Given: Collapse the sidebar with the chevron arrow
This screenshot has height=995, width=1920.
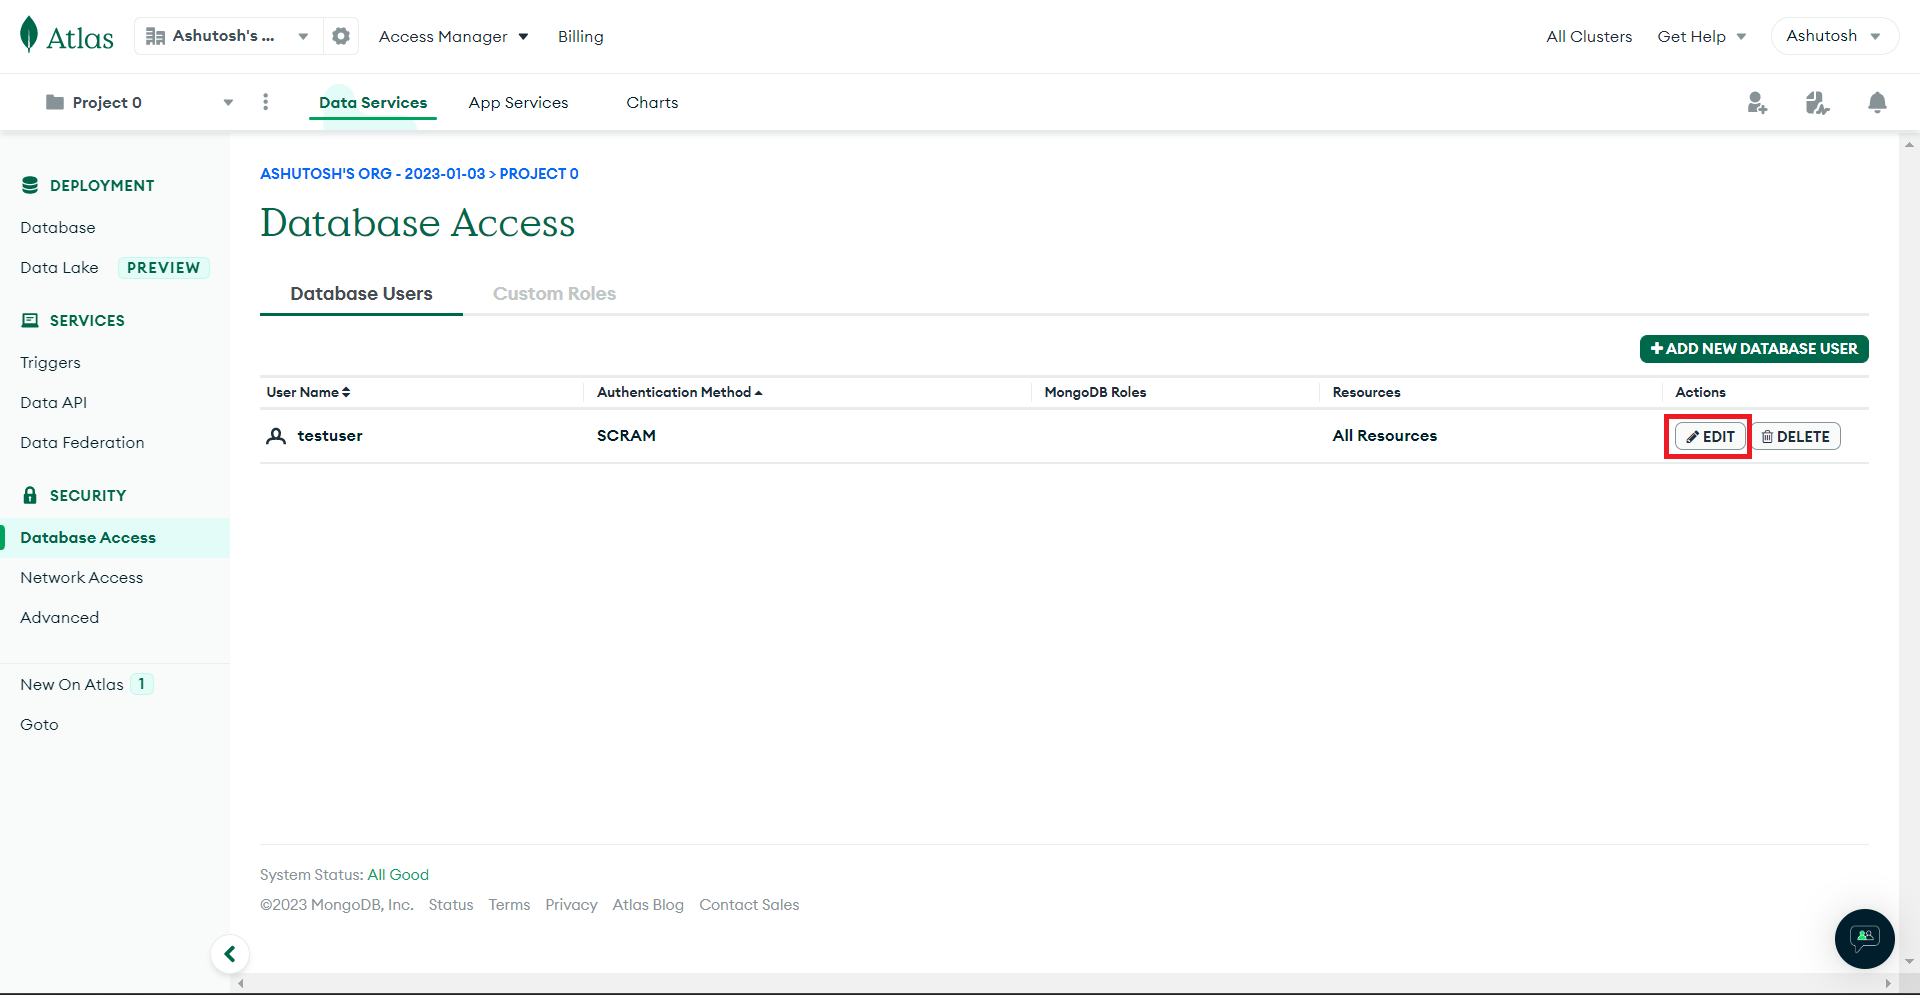Looking at the screenshot, I should 230,954.
